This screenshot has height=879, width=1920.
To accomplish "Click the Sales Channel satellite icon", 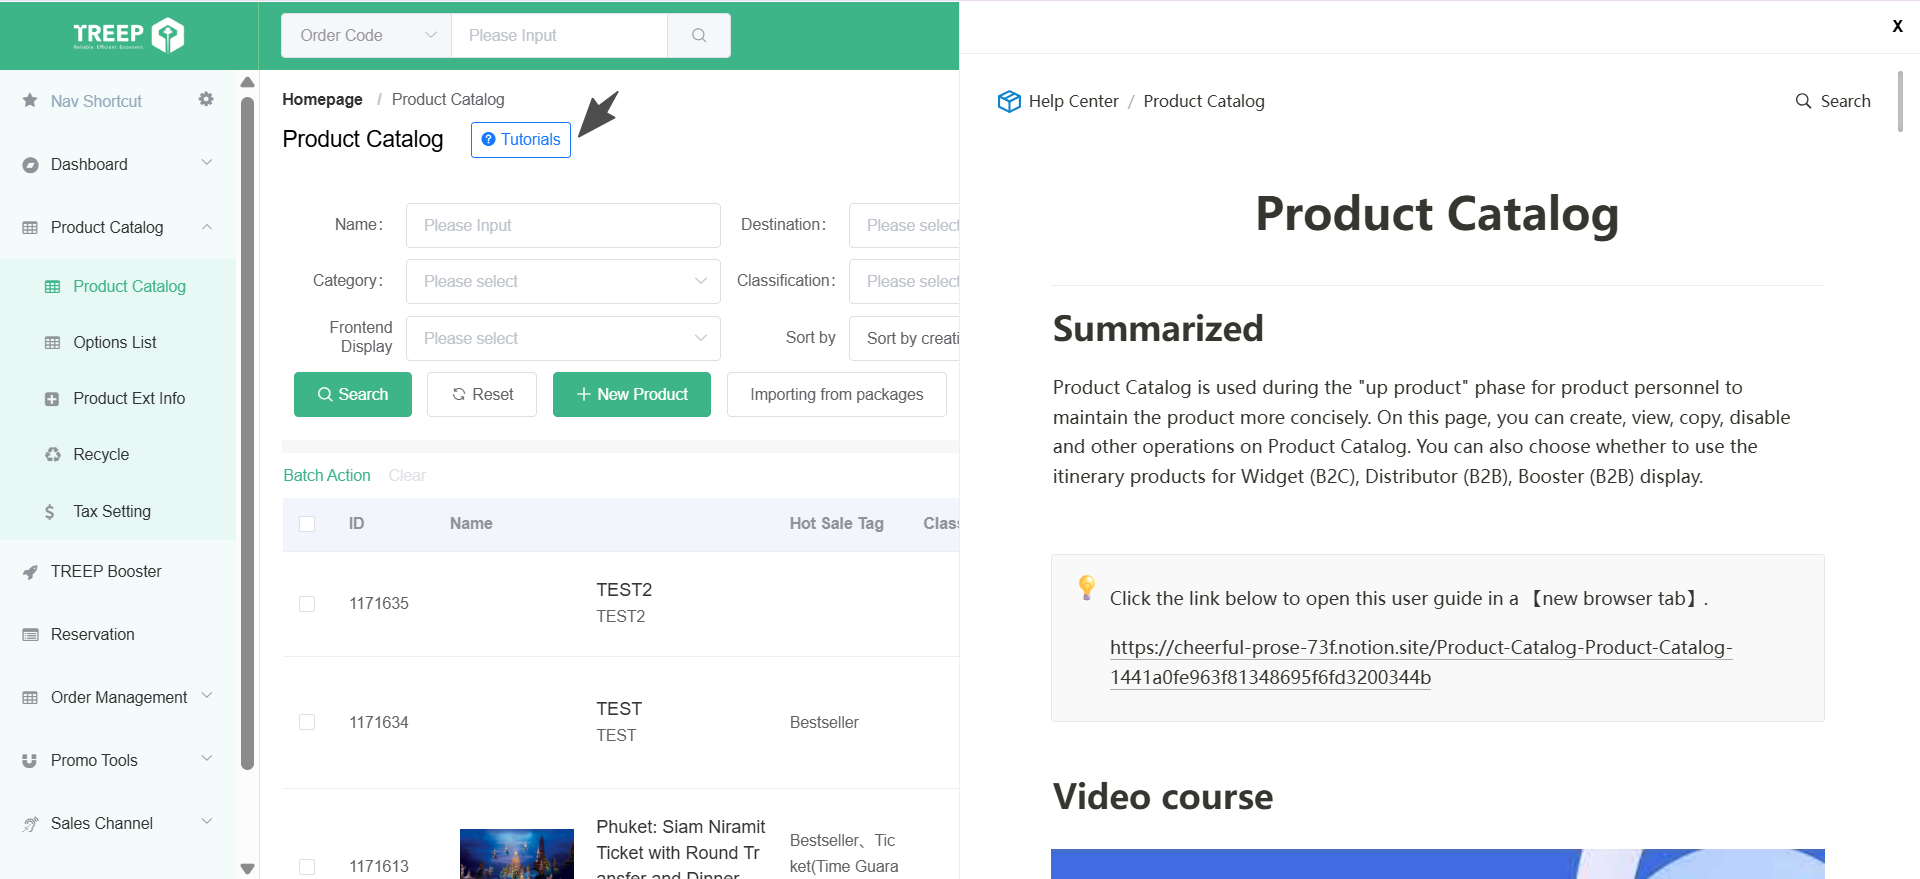I will [30, 823].
